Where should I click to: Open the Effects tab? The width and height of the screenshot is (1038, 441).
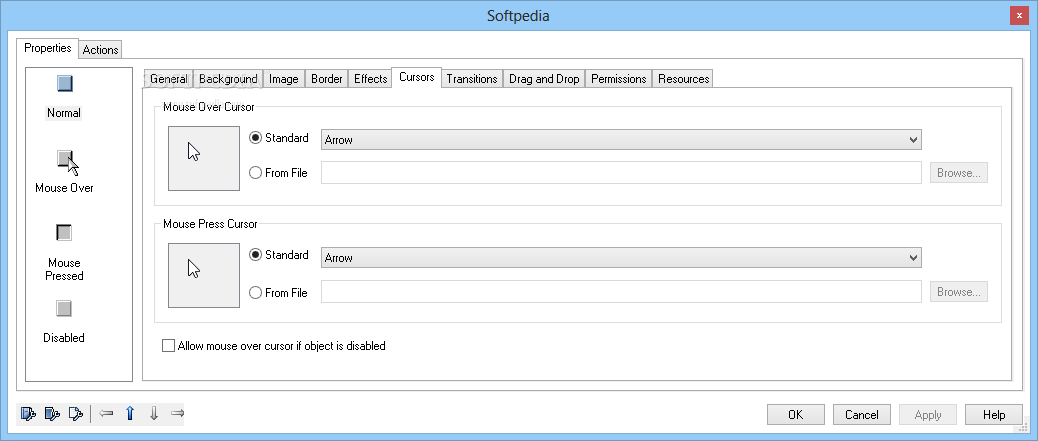tap(371, 79)
